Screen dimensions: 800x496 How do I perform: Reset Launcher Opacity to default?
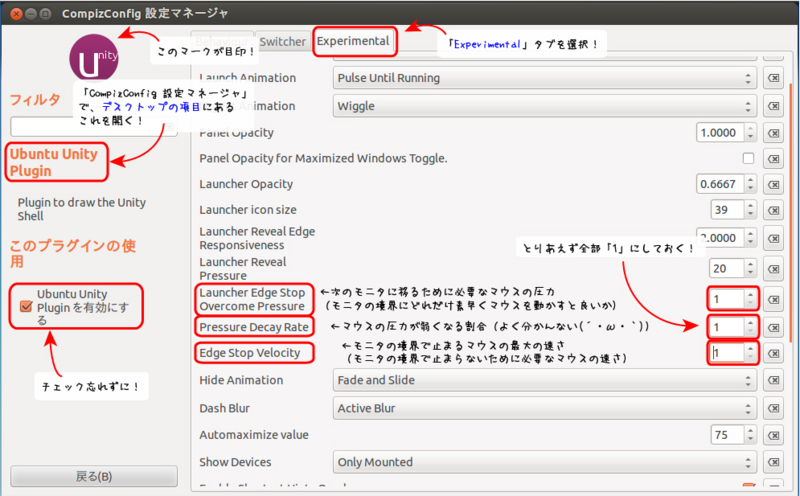[773, 184]
